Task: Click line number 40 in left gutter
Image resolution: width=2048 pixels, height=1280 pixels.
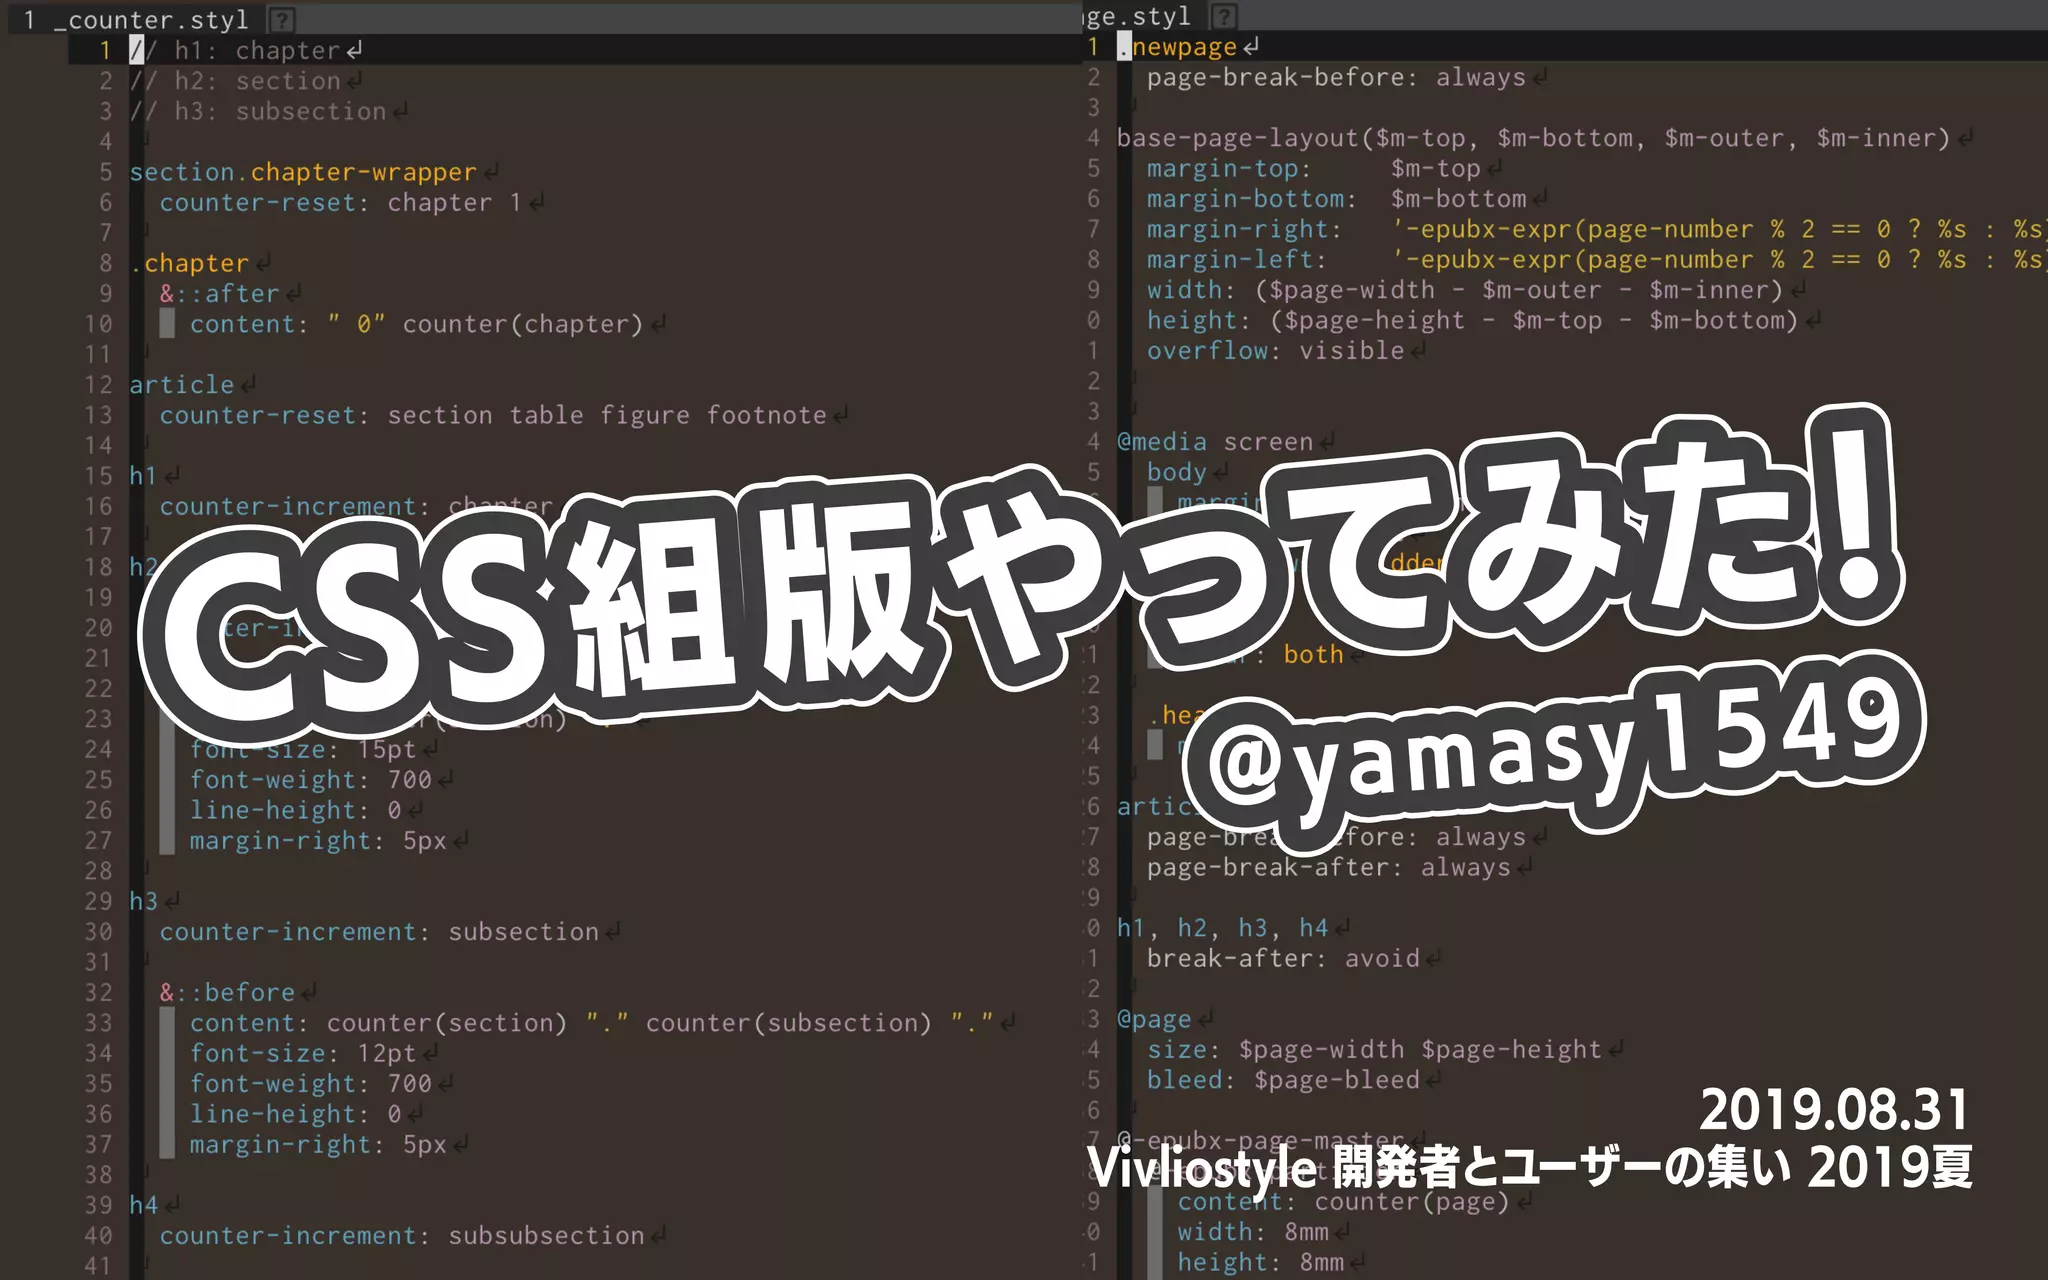Action: [x=98, y=1236]
